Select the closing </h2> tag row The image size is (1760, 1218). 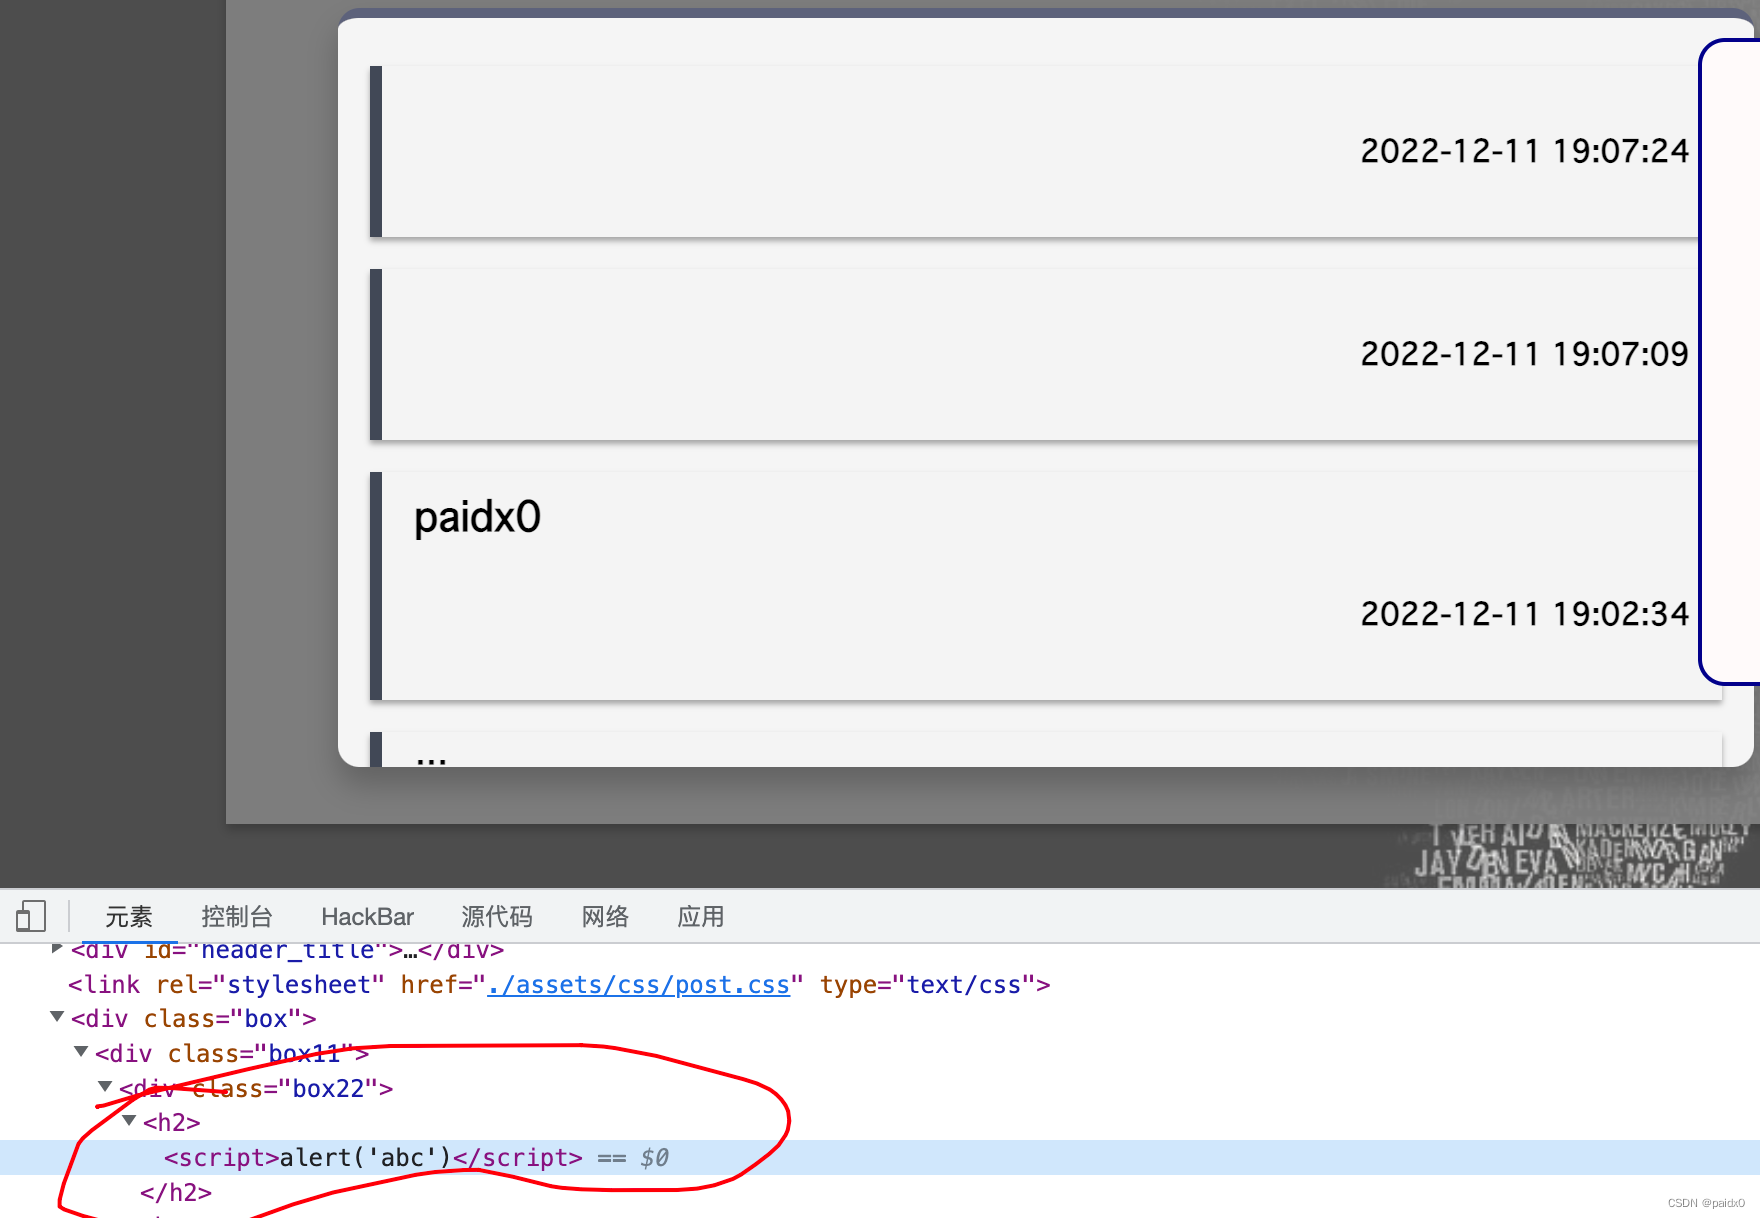click(880, 1193)
